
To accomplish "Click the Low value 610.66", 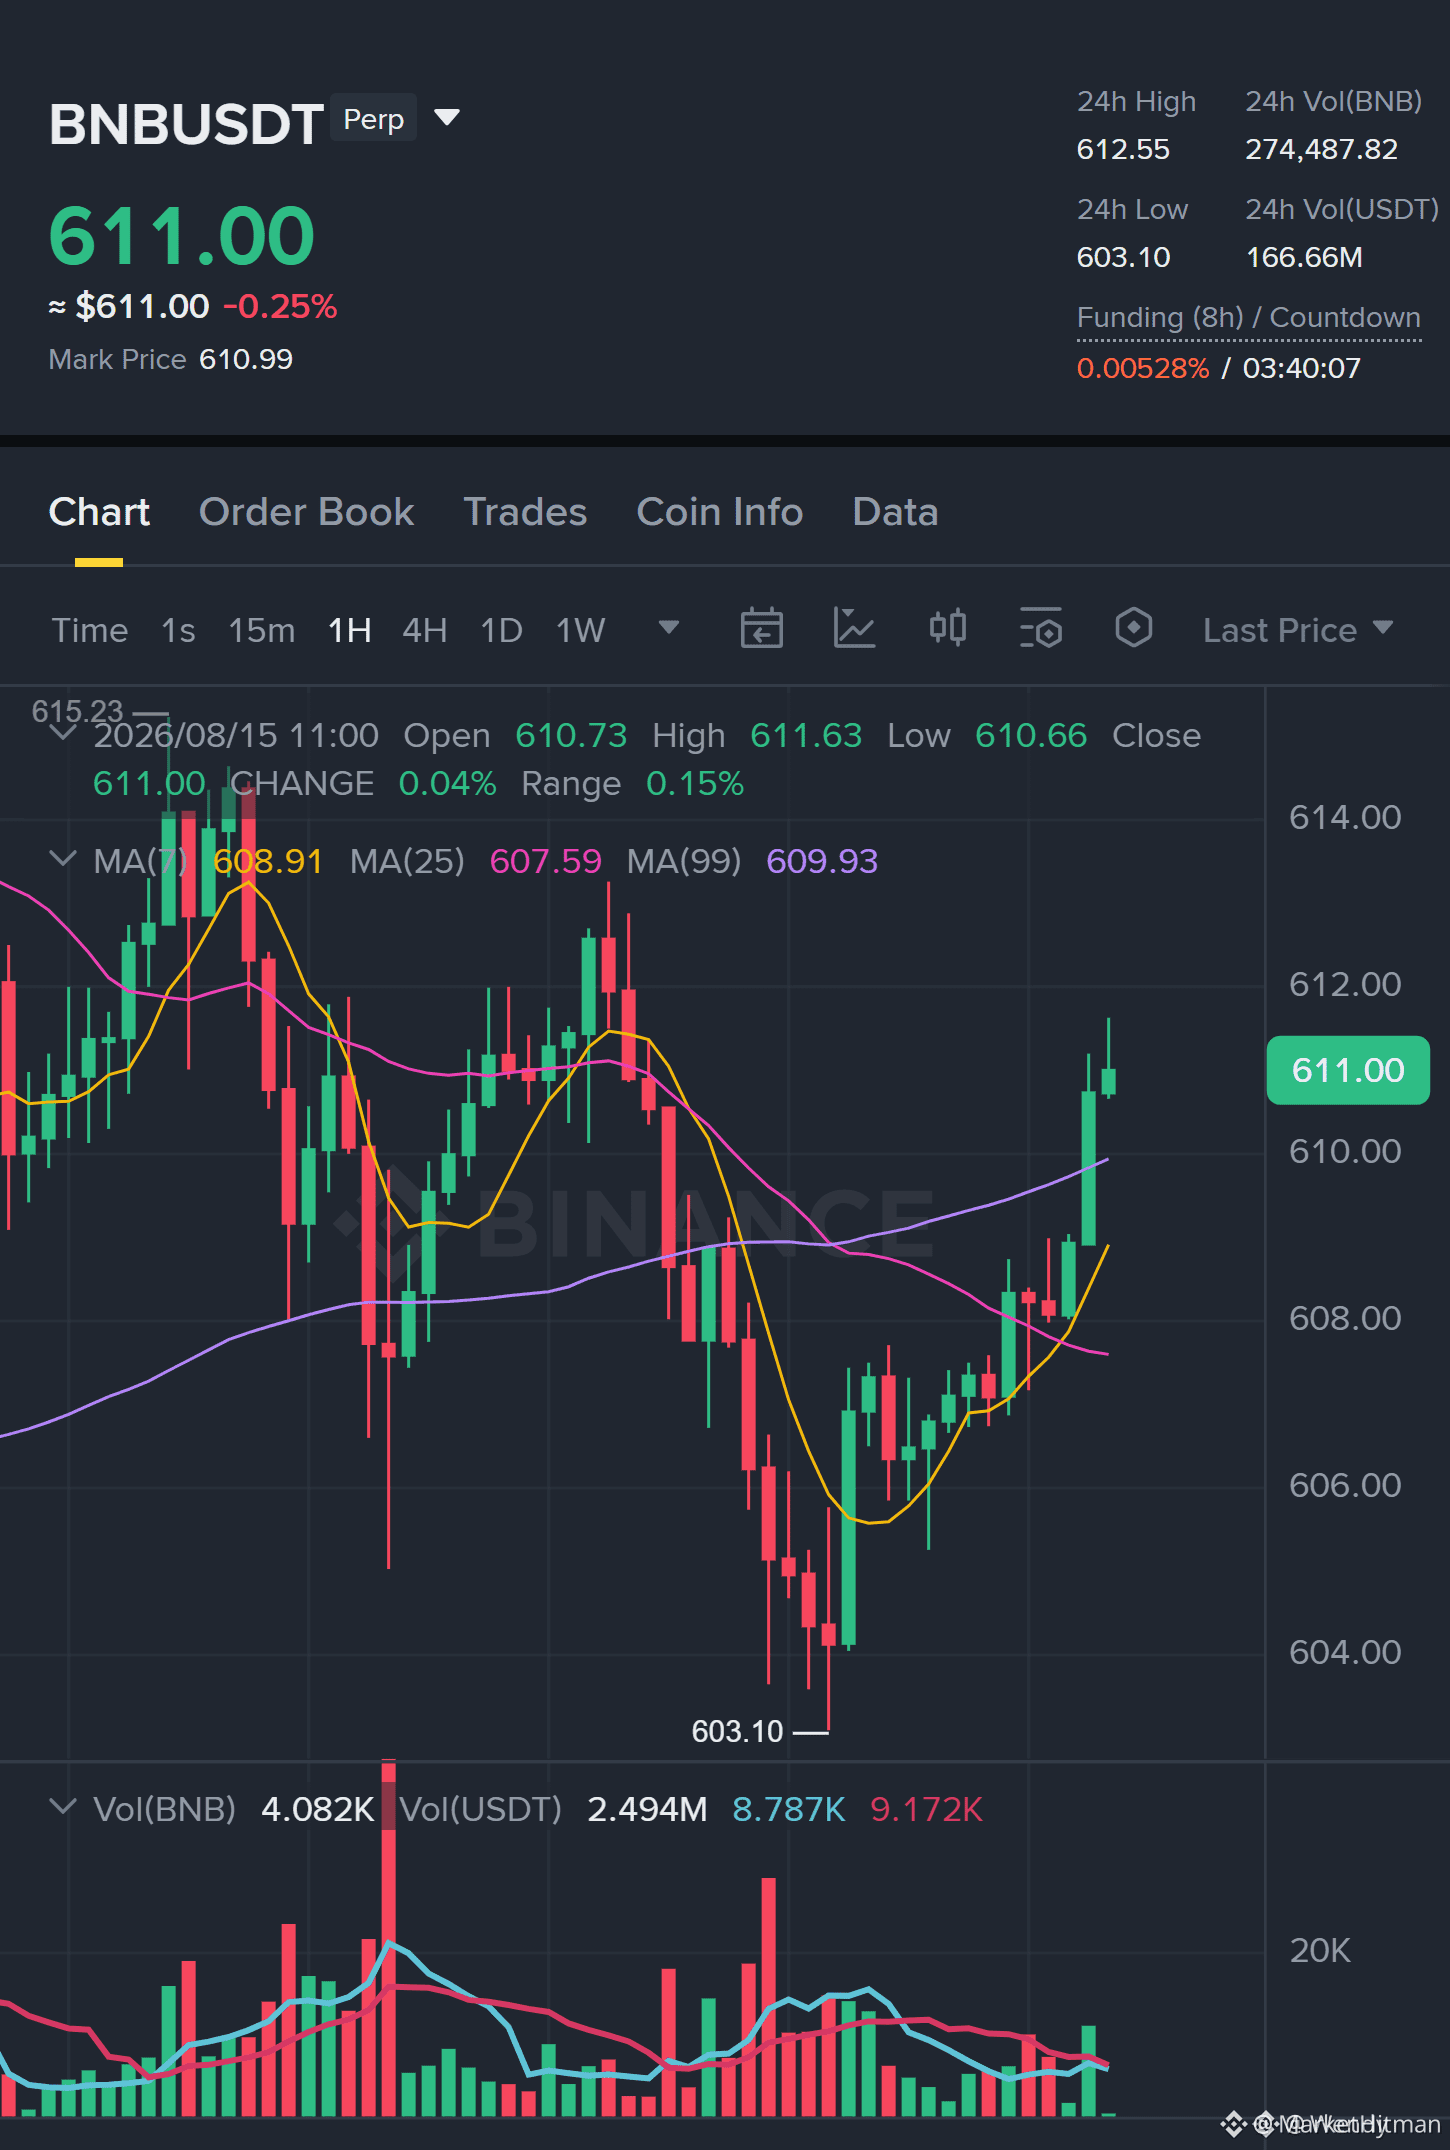I will [x=1031, y=735].
